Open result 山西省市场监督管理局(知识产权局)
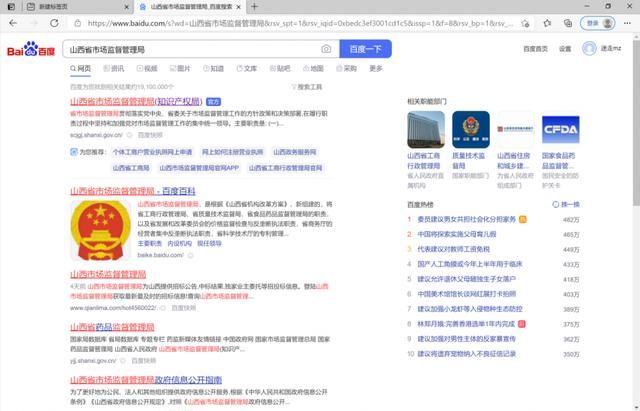640x411 pixels. [x=136, y=101]
